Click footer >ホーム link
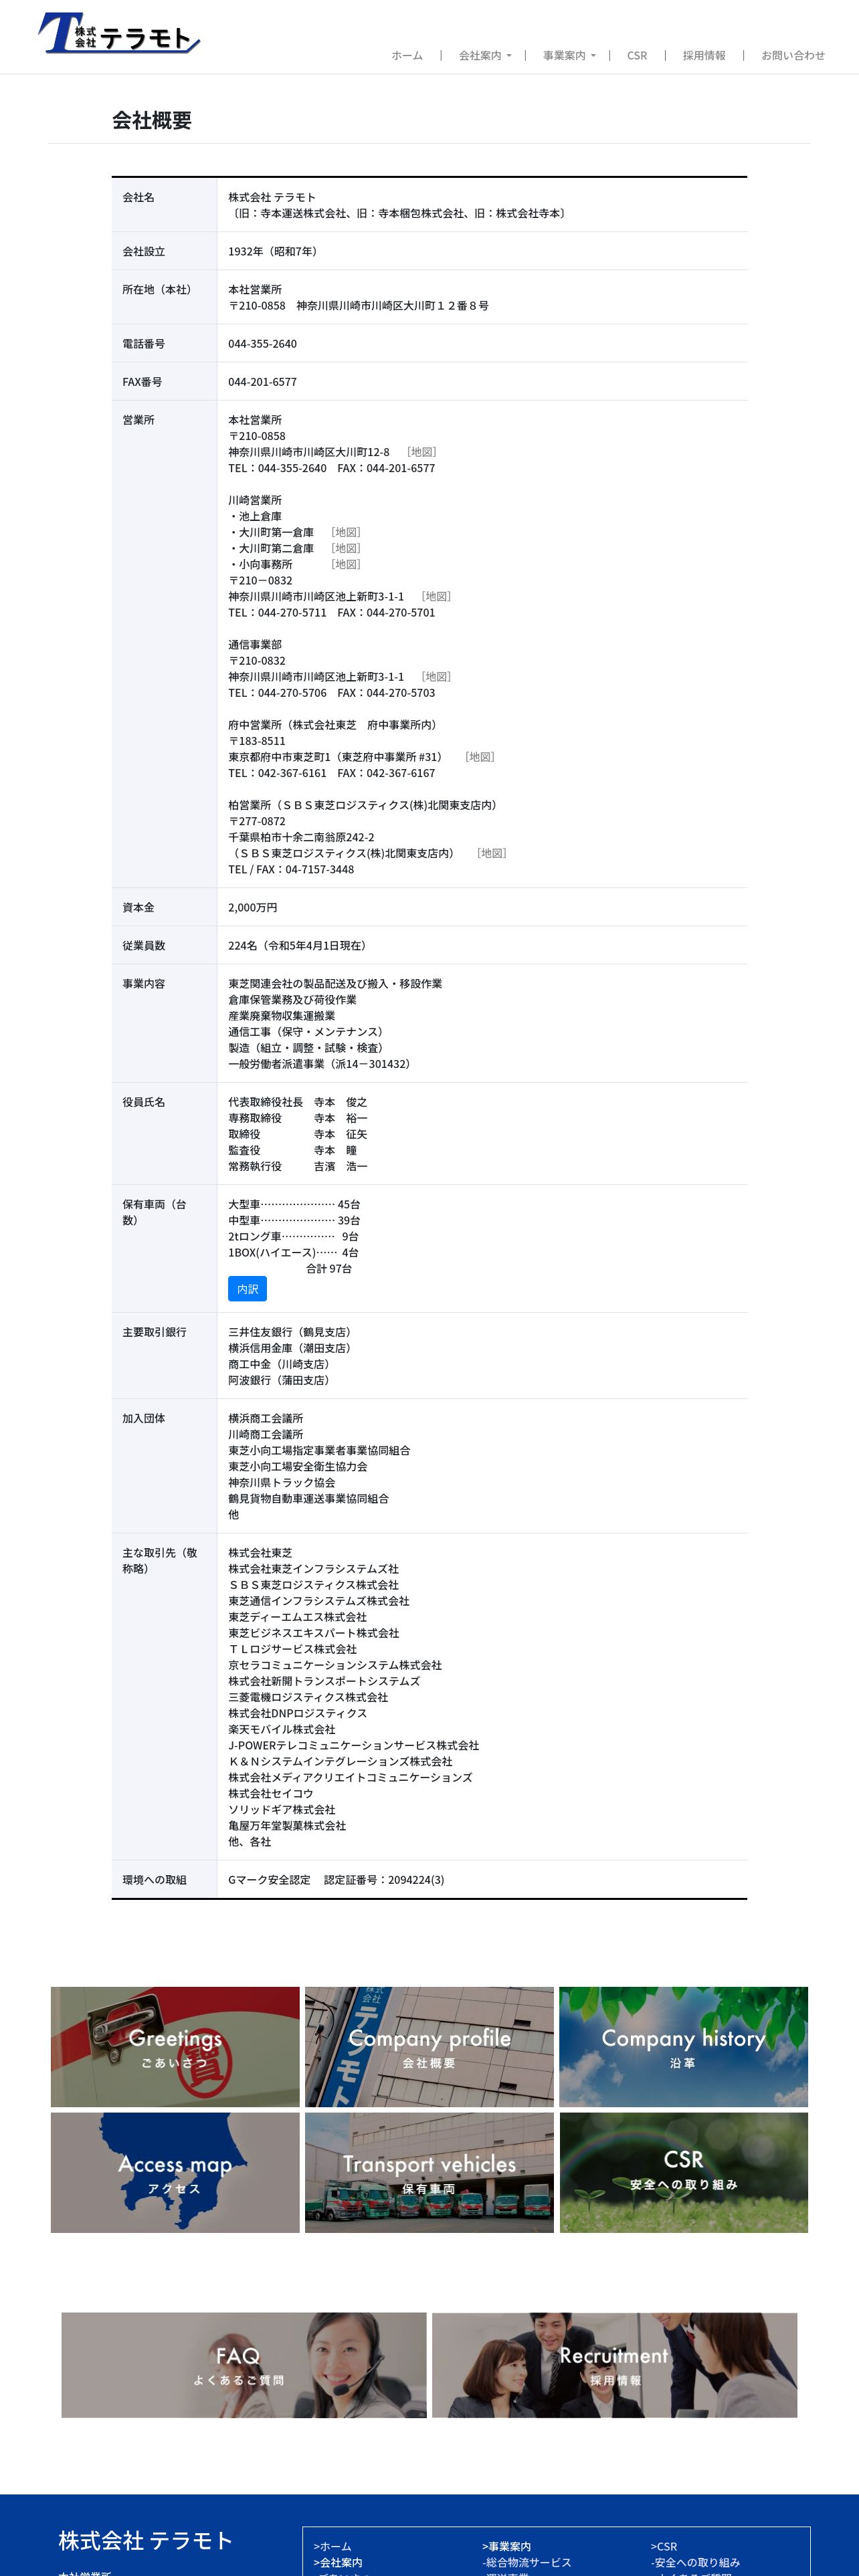The width and height of the screenshot is (859, 2576). click(332, 2546)
